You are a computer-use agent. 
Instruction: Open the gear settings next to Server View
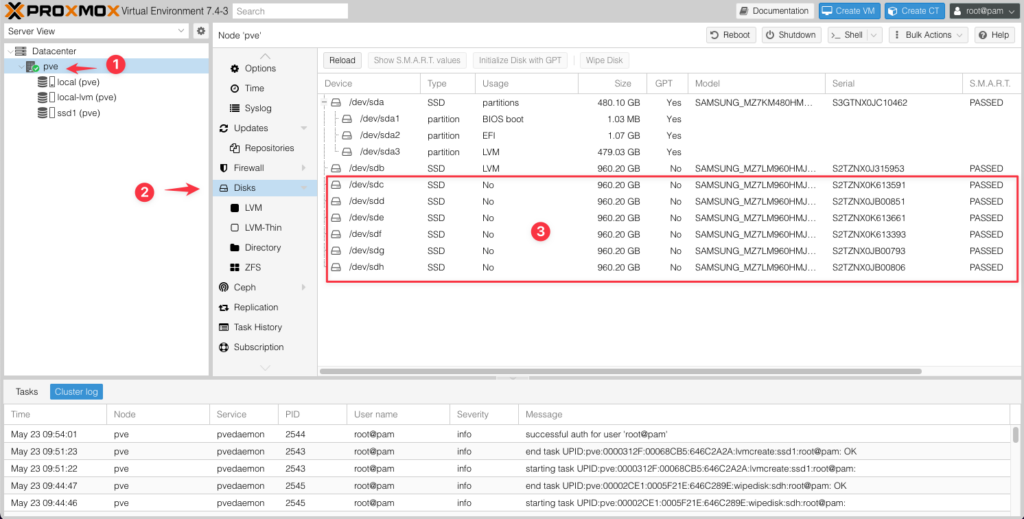(x=201, y=31)
